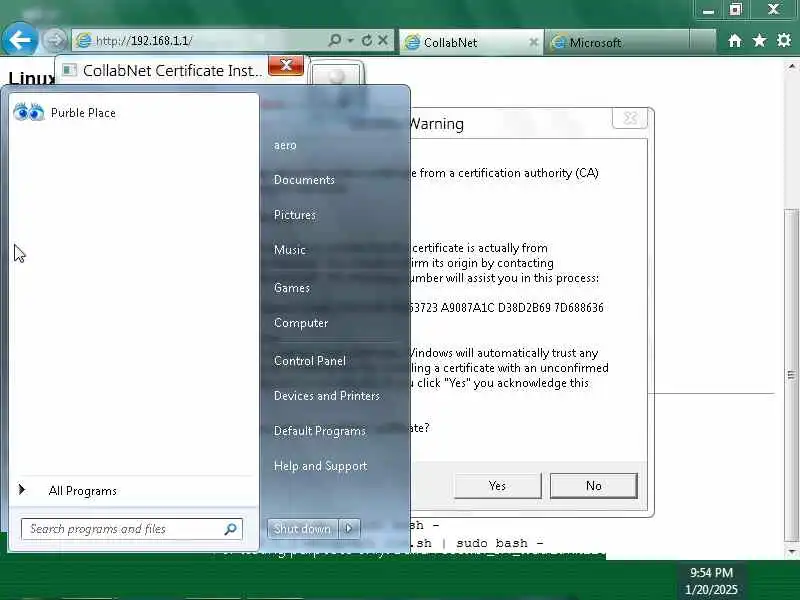Click the Refresh page icon
Viewport: 800px width, 600px height.
(366, 40)
